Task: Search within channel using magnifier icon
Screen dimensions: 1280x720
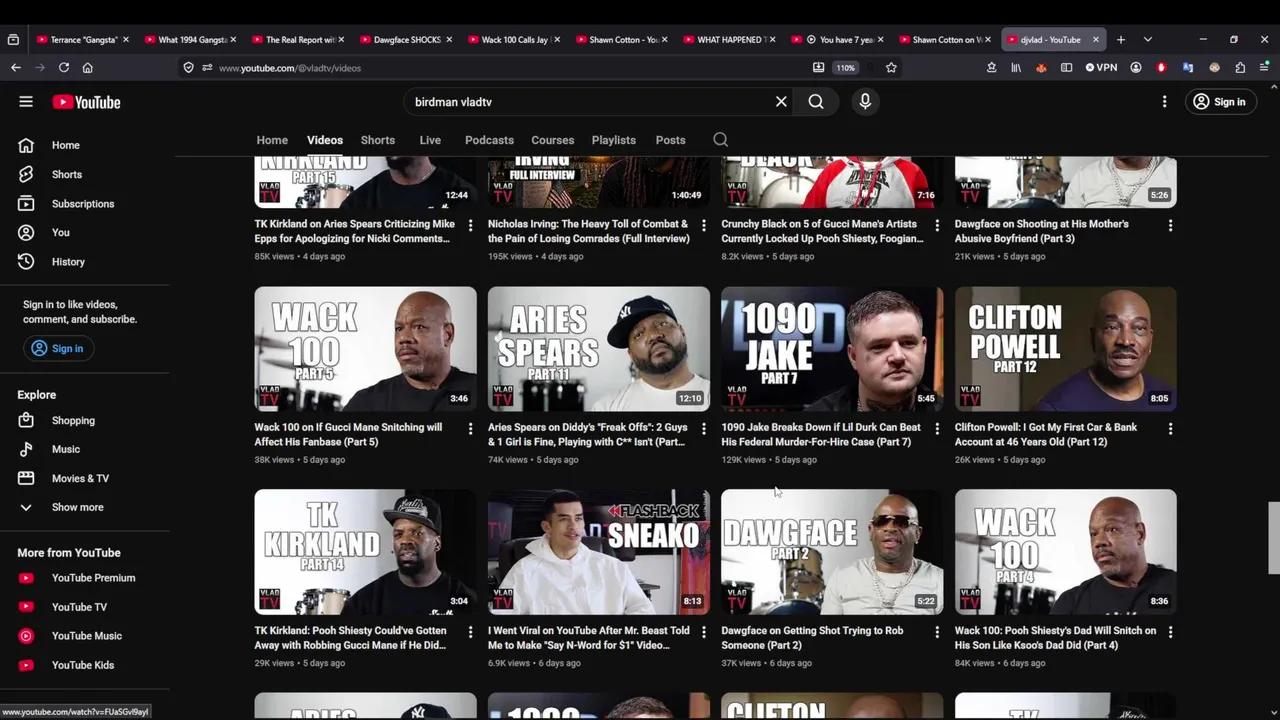Action: (x=720, y=140)
